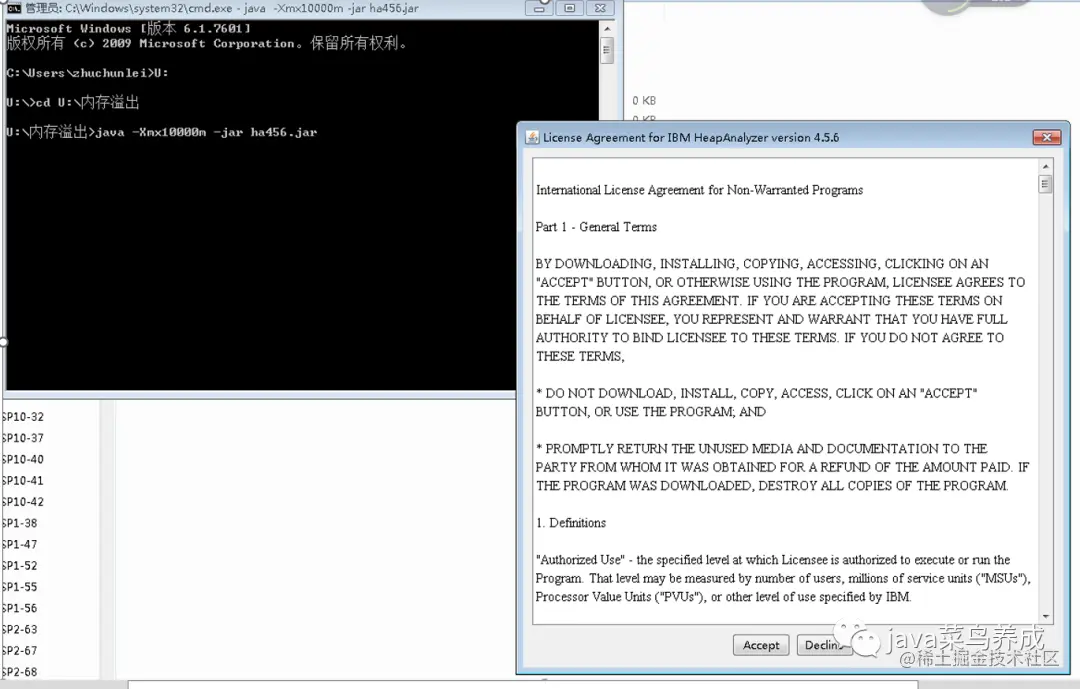Select SP1-47 in the background list
Image resolution: width=1080 pixels, height=689 pixels.
(20, 544)
